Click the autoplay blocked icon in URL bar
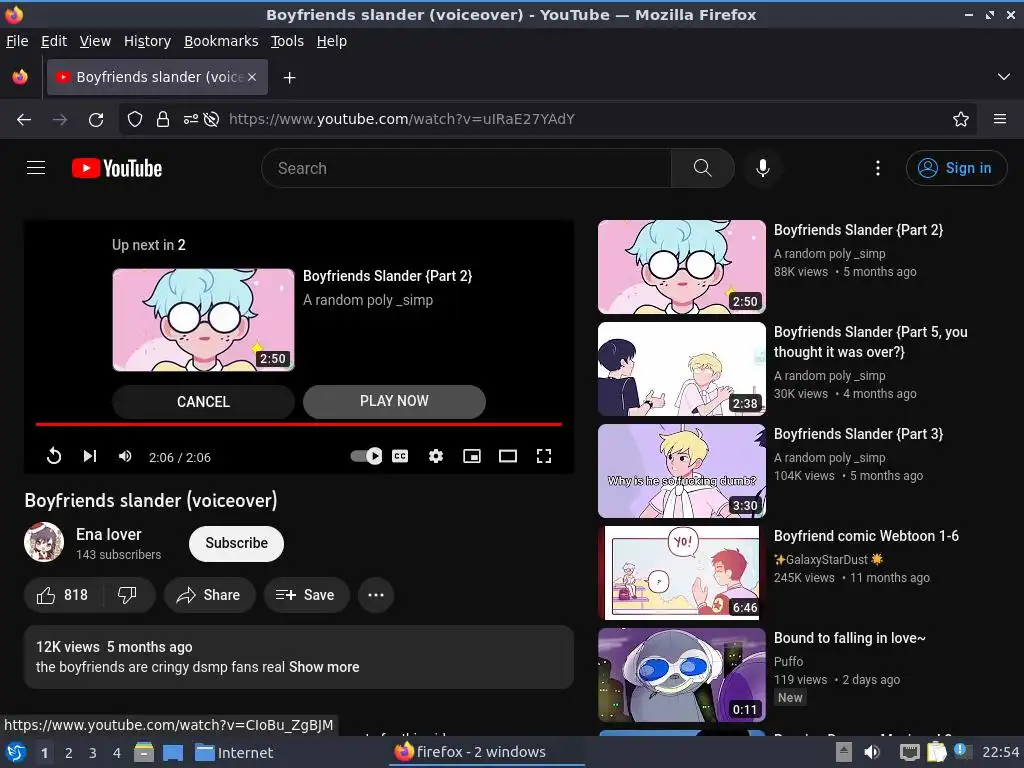 pyautogui.click(x=211, y=119)
